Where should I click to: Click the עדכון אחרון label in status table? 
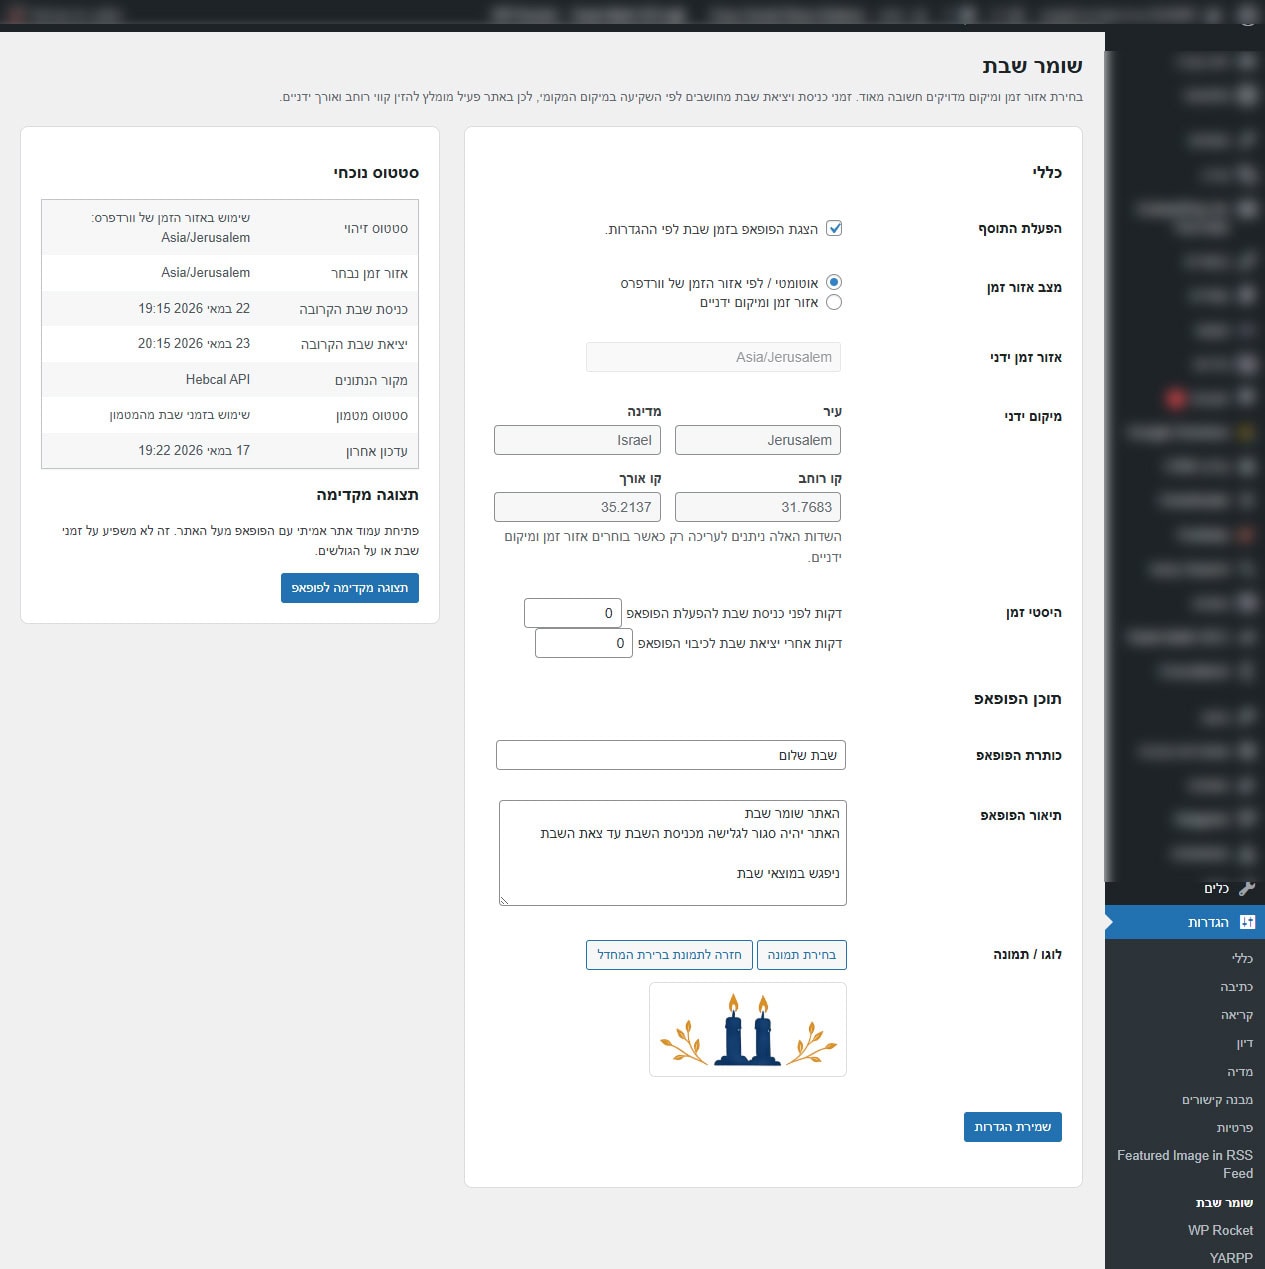point(377,451)
